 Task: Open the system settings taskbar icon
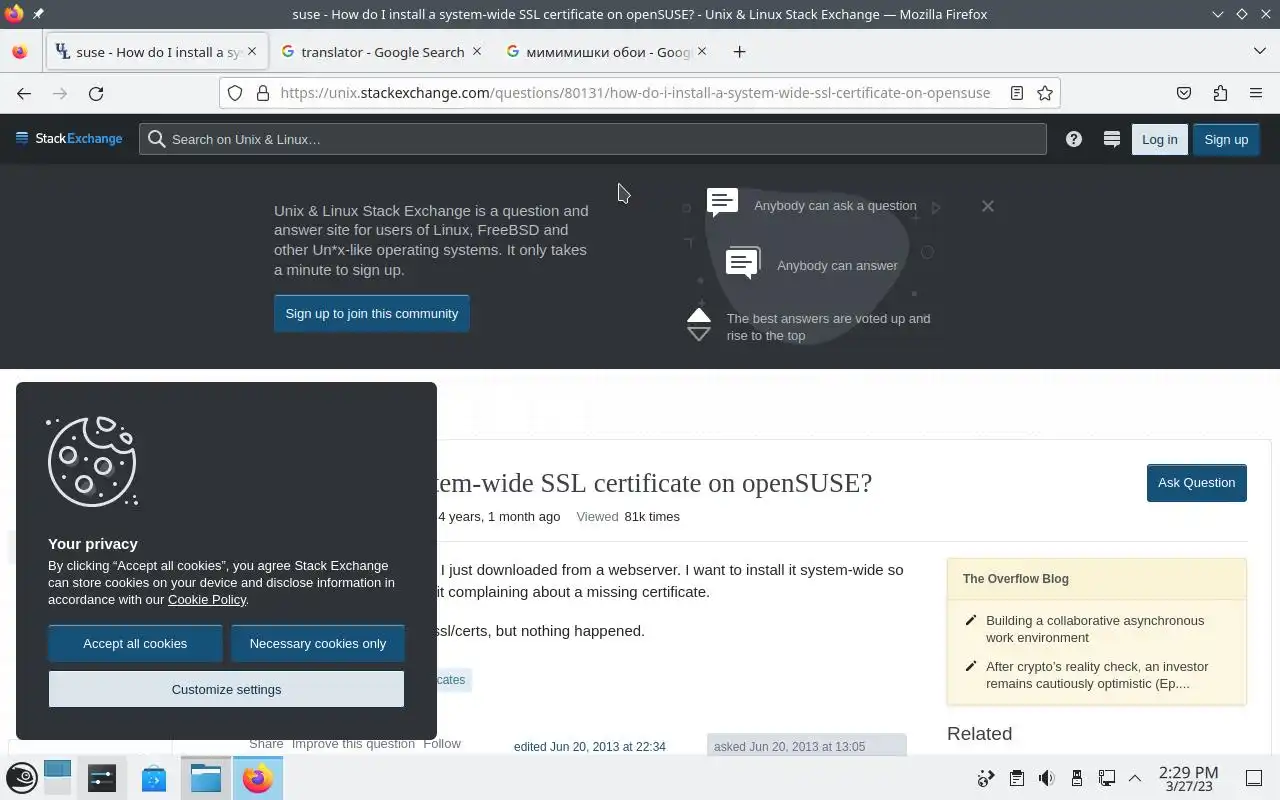[102, 778]
